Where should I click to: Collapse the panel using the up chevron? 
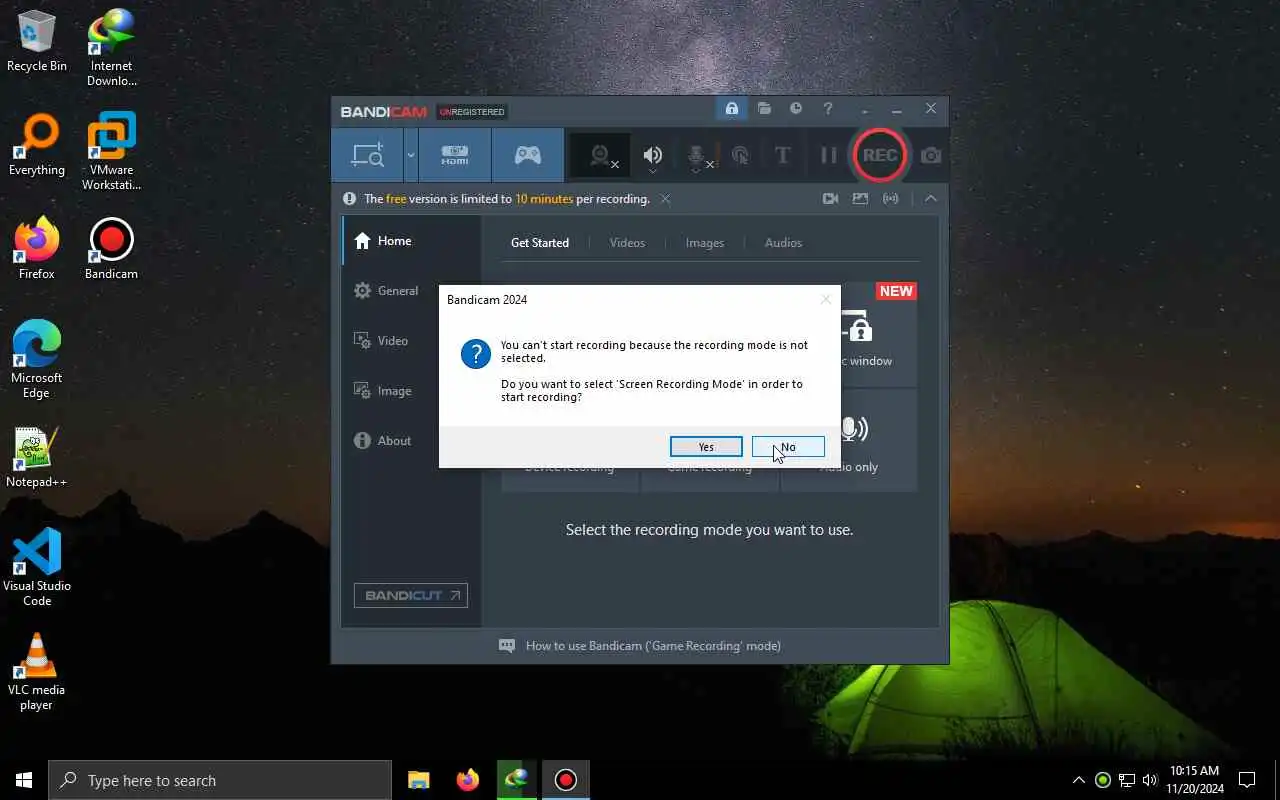click(930, 198)
